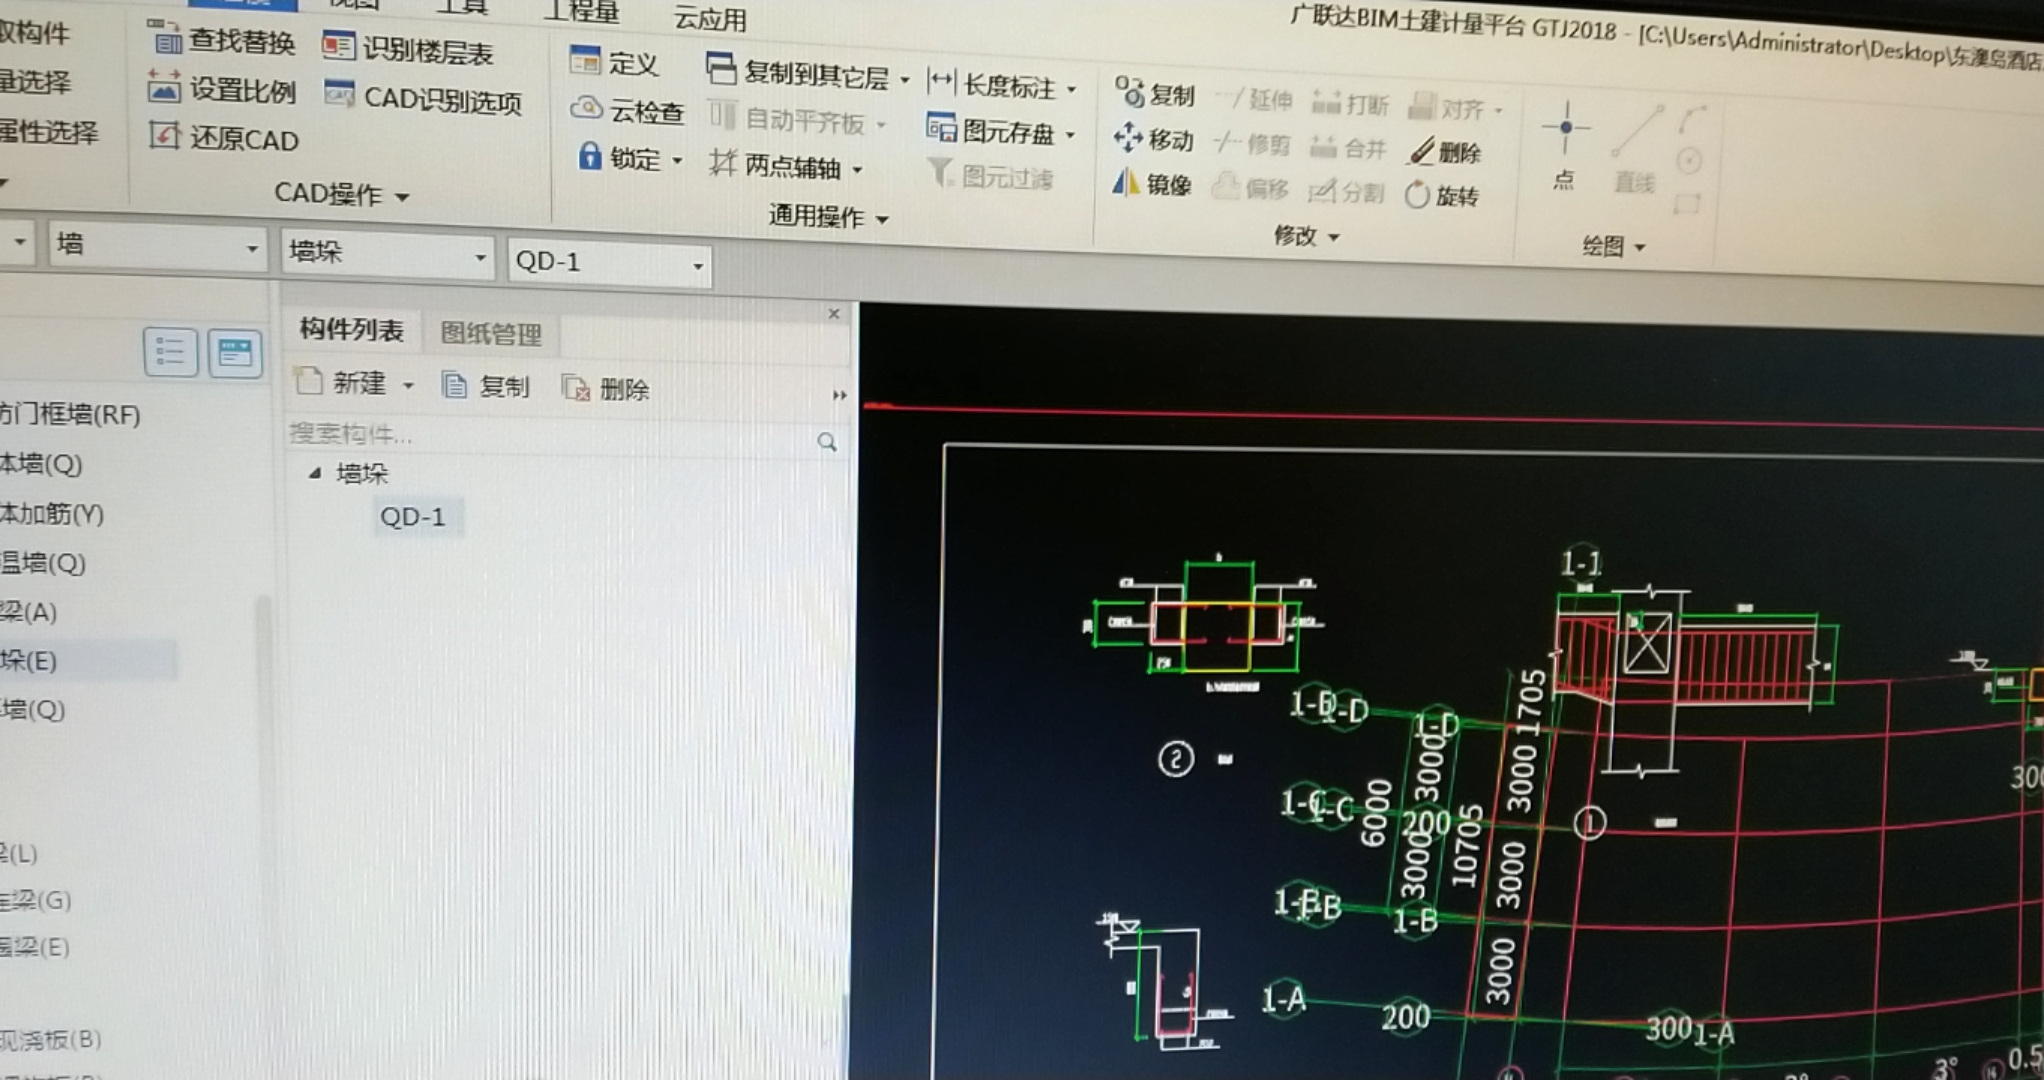Viewport: 2044px width, 1080px height.
Task: Switch to 构件列表 tab
Action: tap(351, 330)
